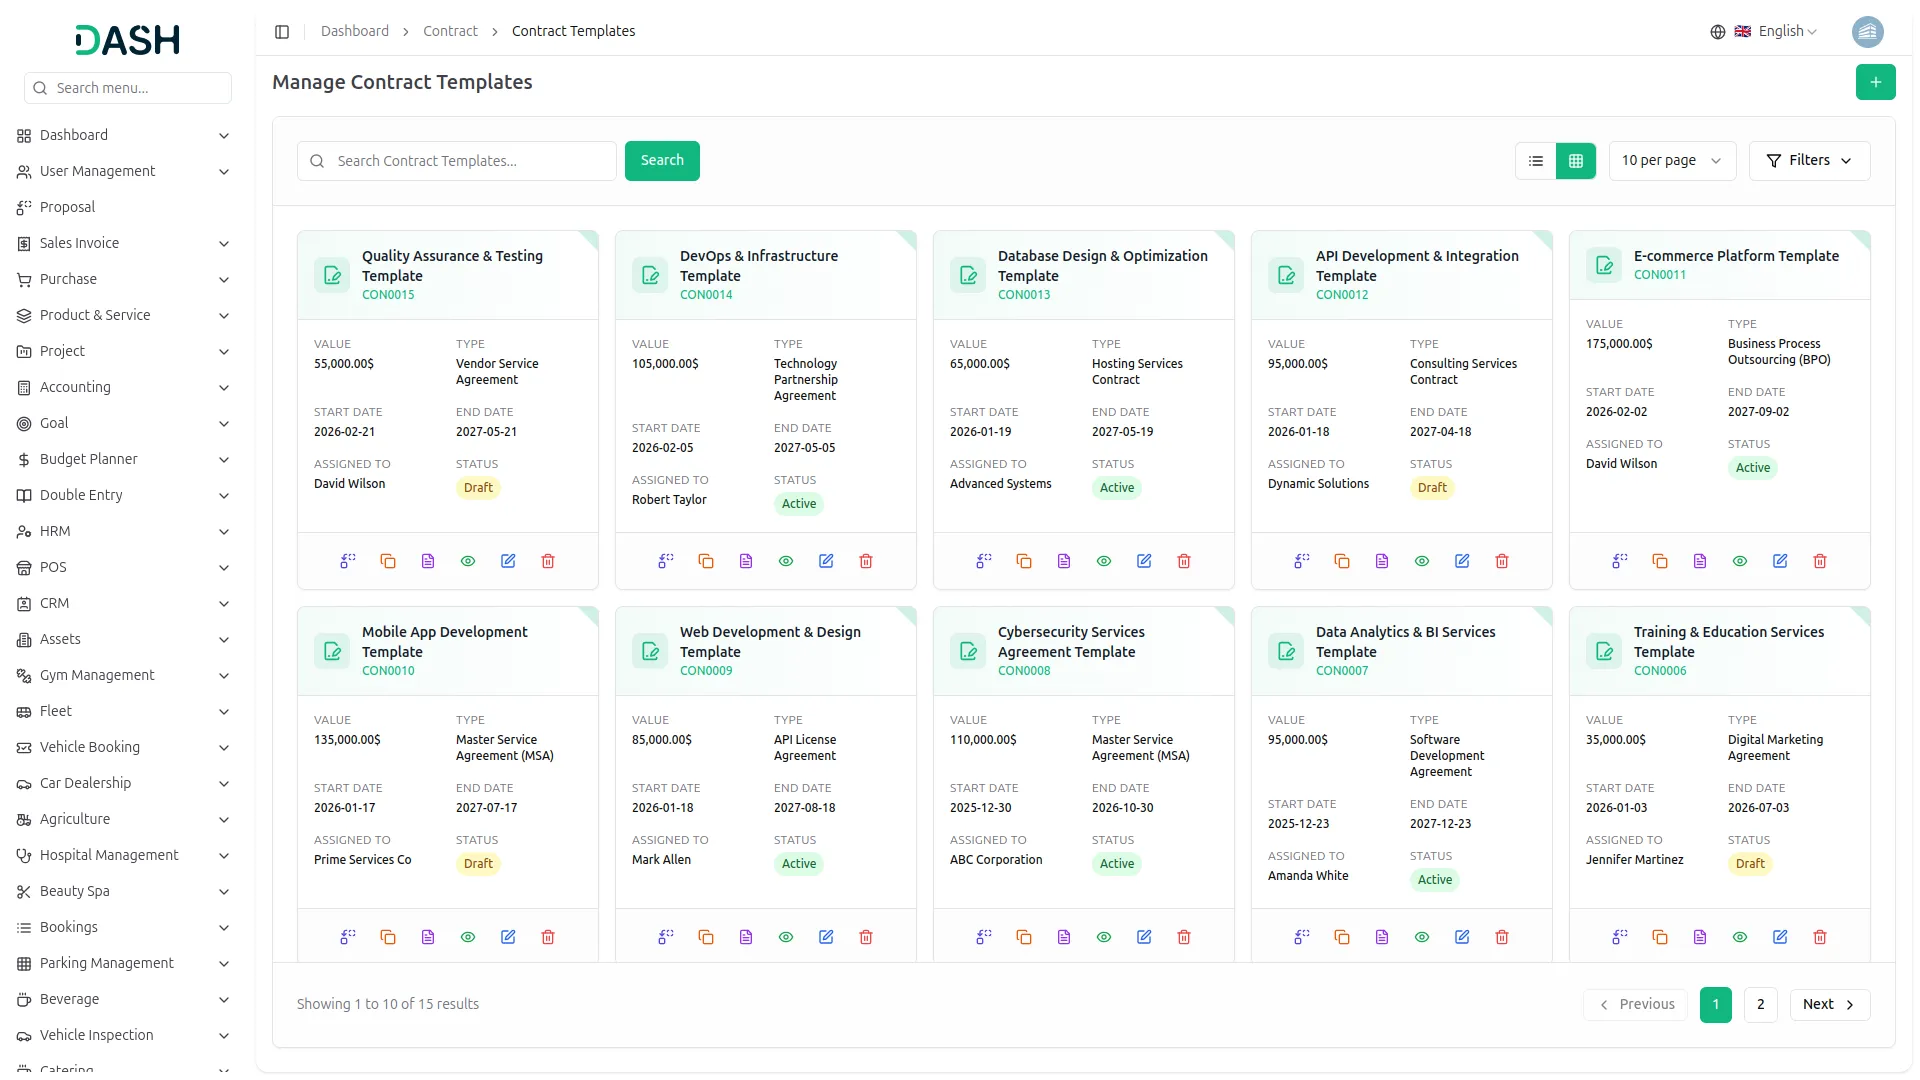Switch to list view mode
Viewport: 1920px width, 1080px height.
pyautogui.click(x=1536, y=160)
